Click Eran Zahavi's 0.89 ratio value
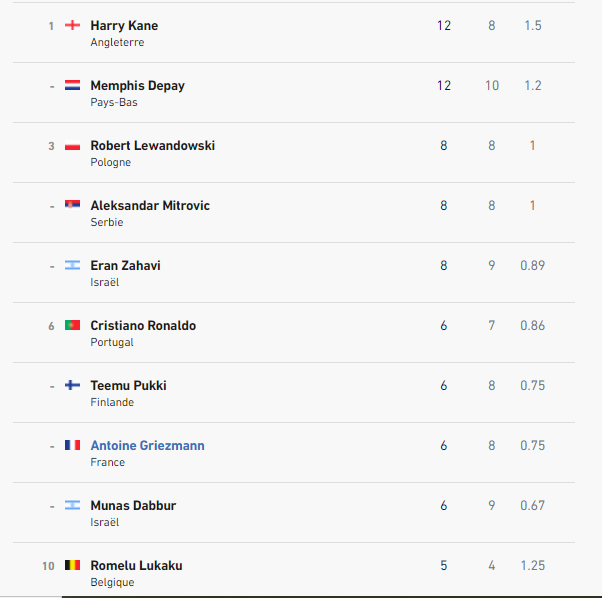 click(532, 265)
